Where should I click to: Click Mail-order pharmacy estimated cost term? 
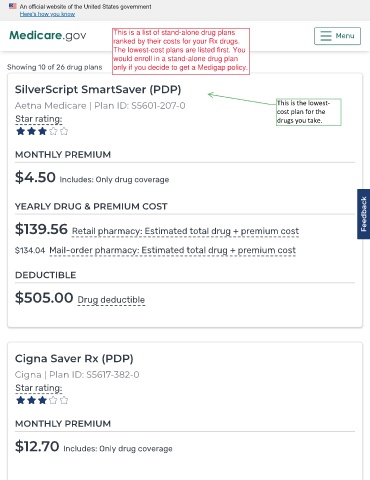pos(172,250)
